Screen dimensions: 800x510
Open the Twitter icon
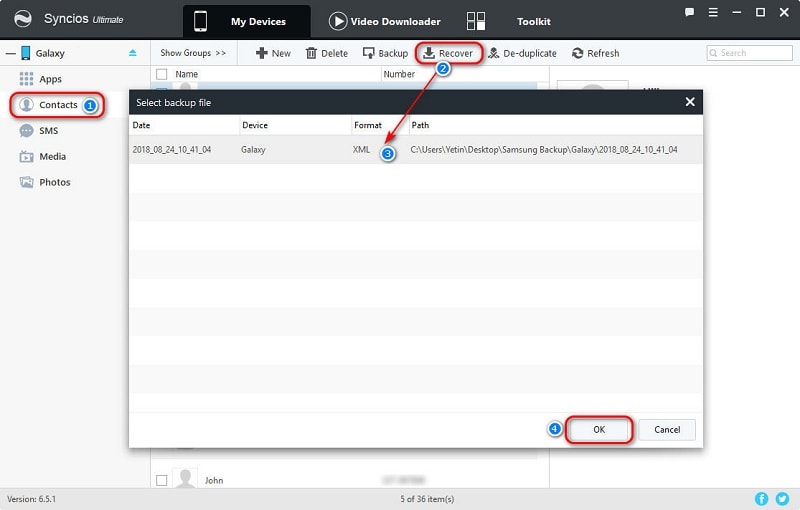[782, 499]
